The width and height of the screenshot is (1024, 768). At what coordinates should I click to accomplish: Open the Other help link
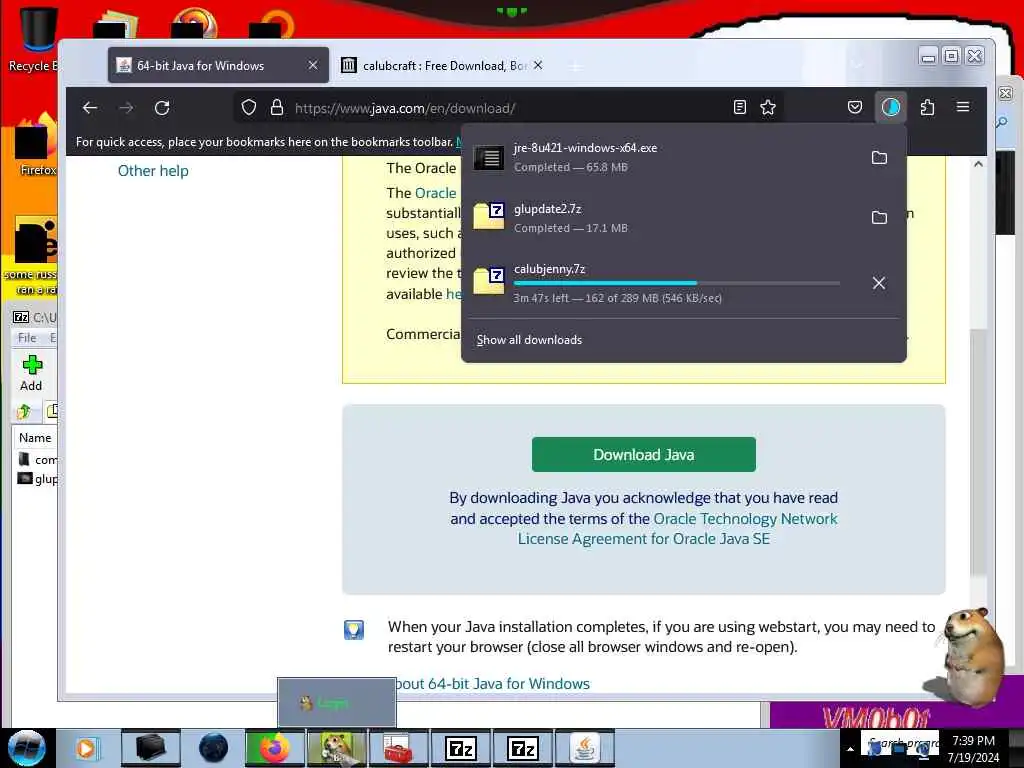pyautogui.click(x=153, y=170)
